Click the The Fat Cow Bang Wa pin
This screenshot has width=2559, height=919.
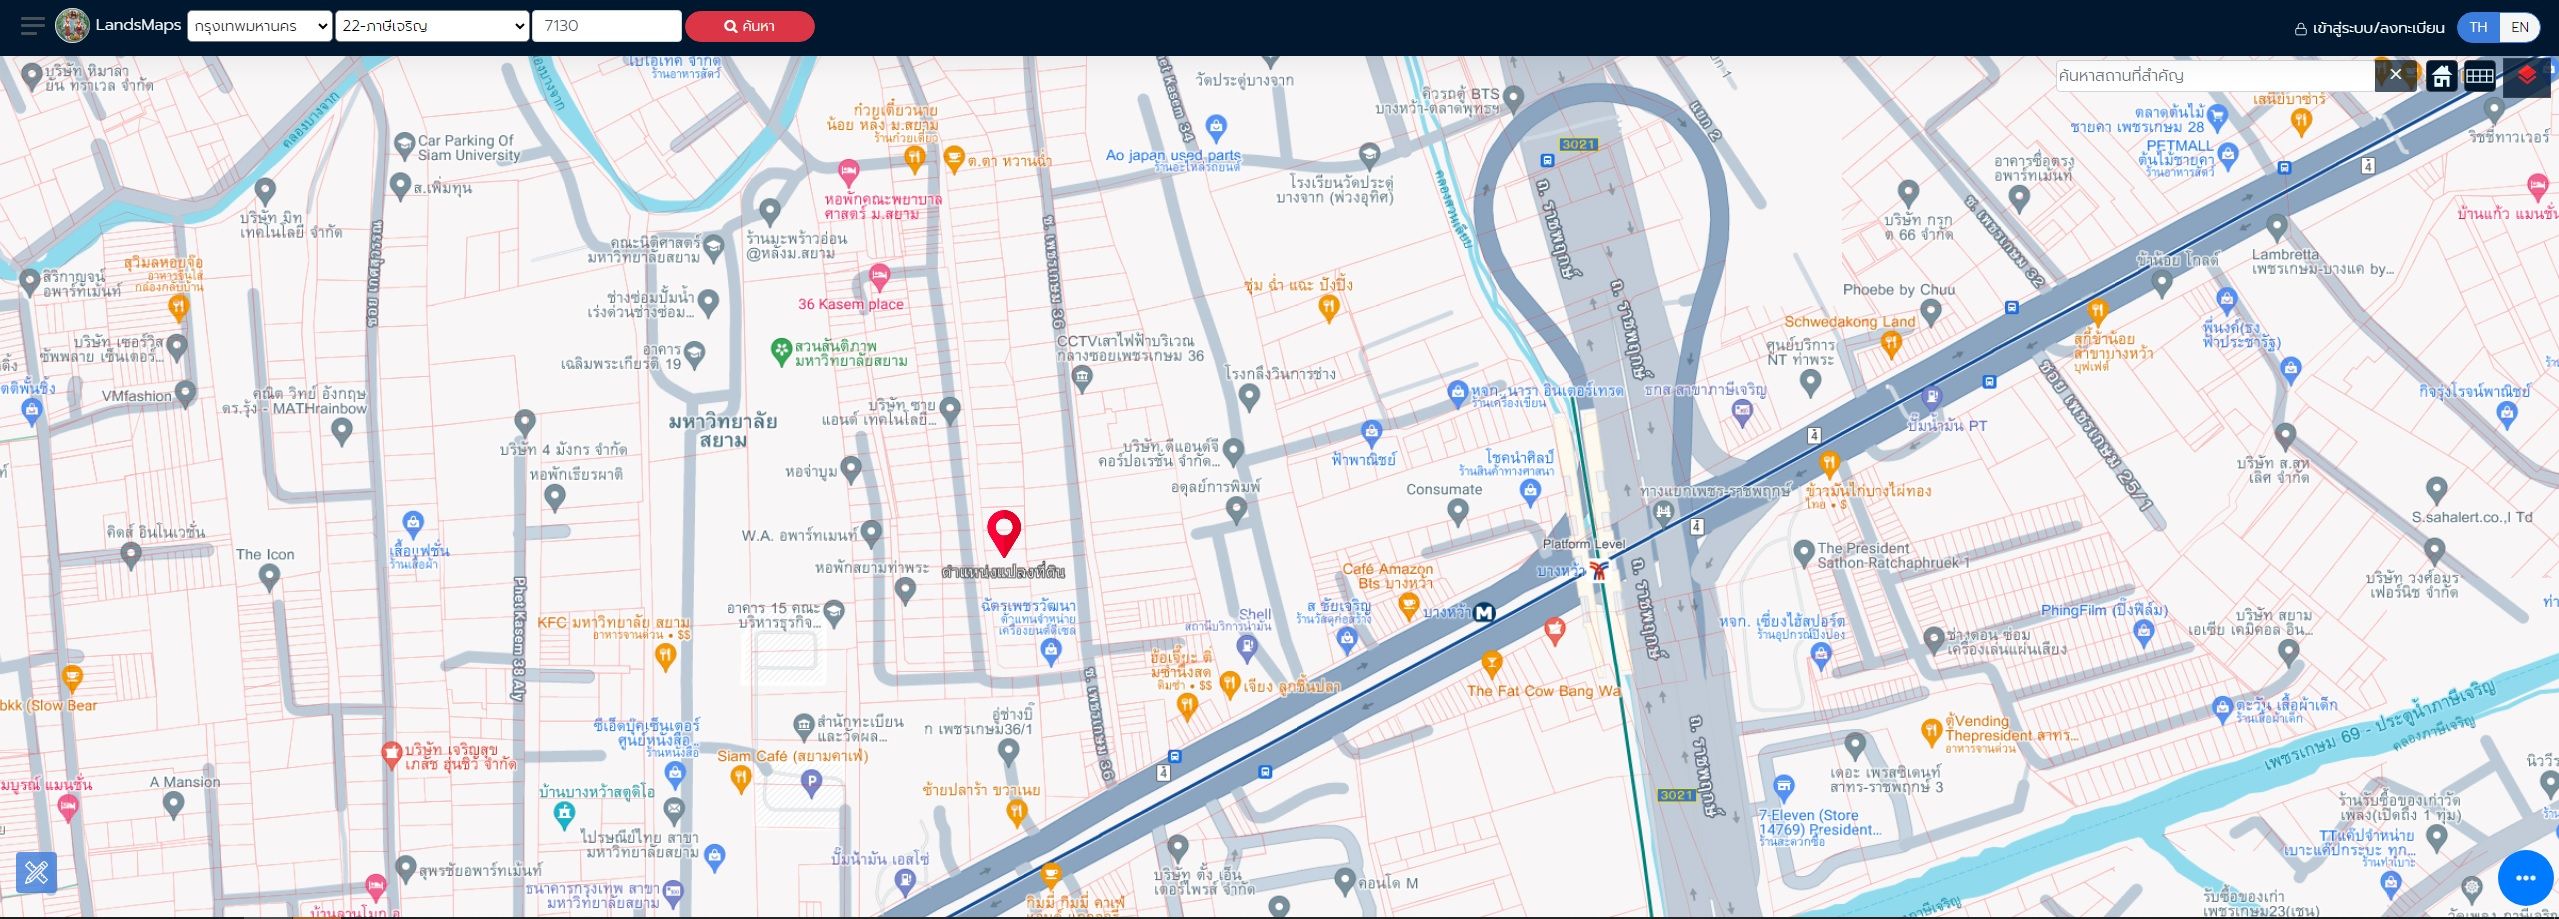point(1491,664)
